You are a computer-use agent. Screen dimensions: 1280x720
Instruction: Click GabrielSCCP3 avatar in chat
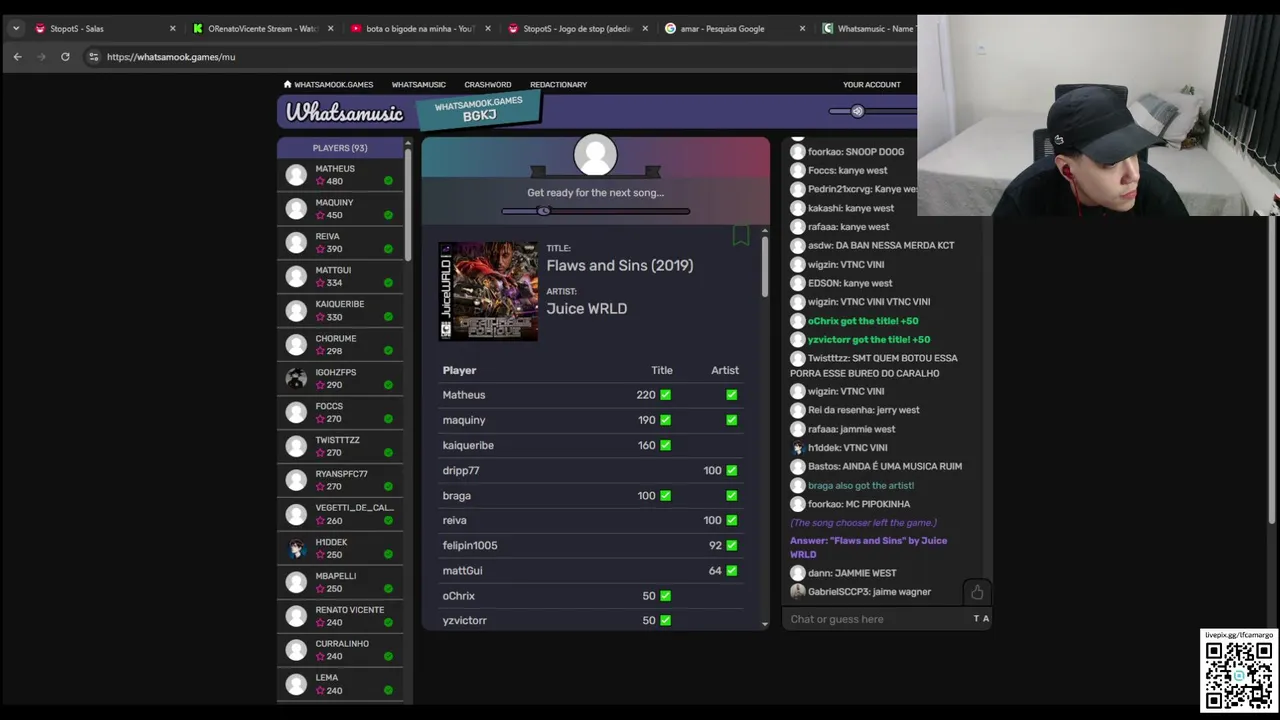(x=797, y=592)
